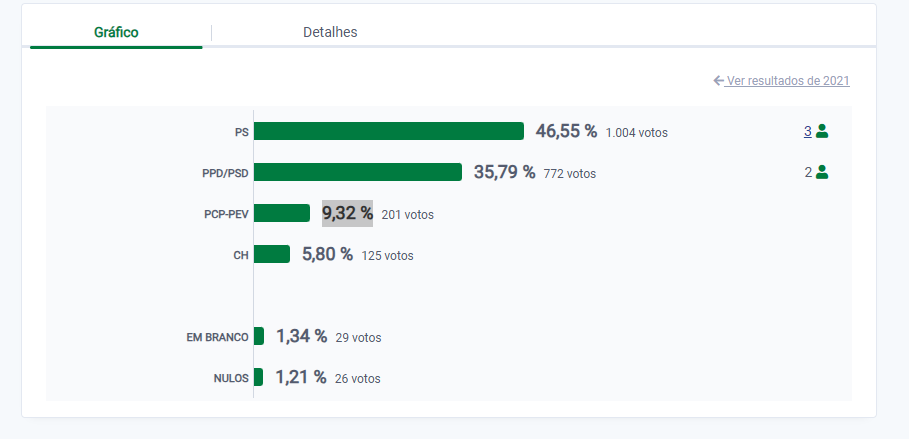Click the 772 votos count
The height and width of the screenshot is (439, 909).
[570, 173]
